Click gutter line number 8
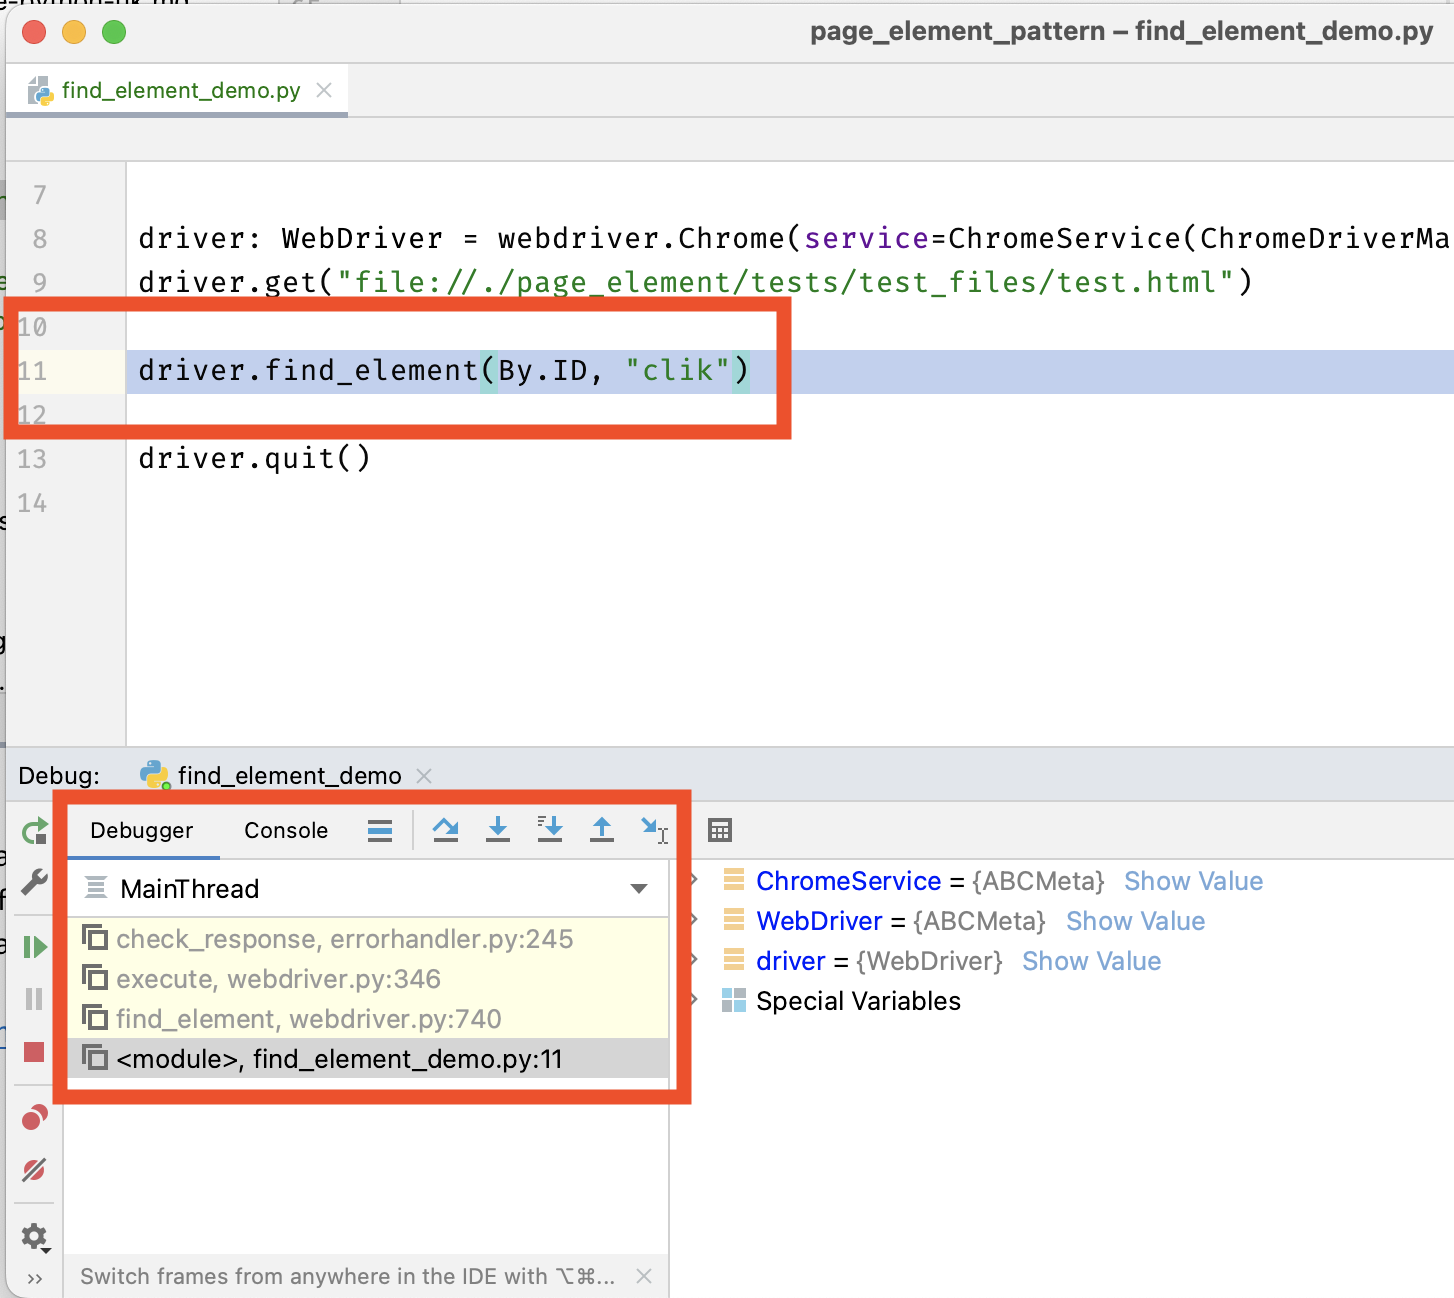Viewport: 1454px width, 1298px height. pyautogui.click(x=40, y=239)
